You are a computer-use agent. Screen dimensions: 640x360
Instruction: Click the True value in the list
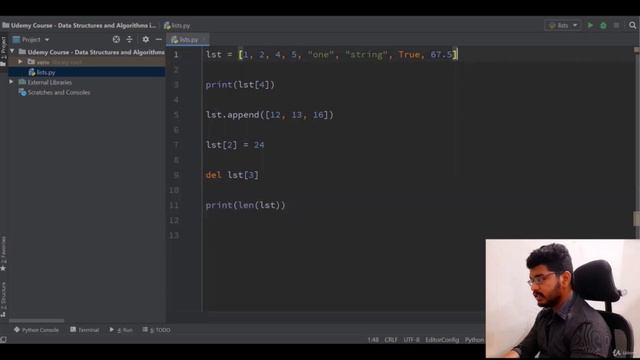tap(409, 55)
